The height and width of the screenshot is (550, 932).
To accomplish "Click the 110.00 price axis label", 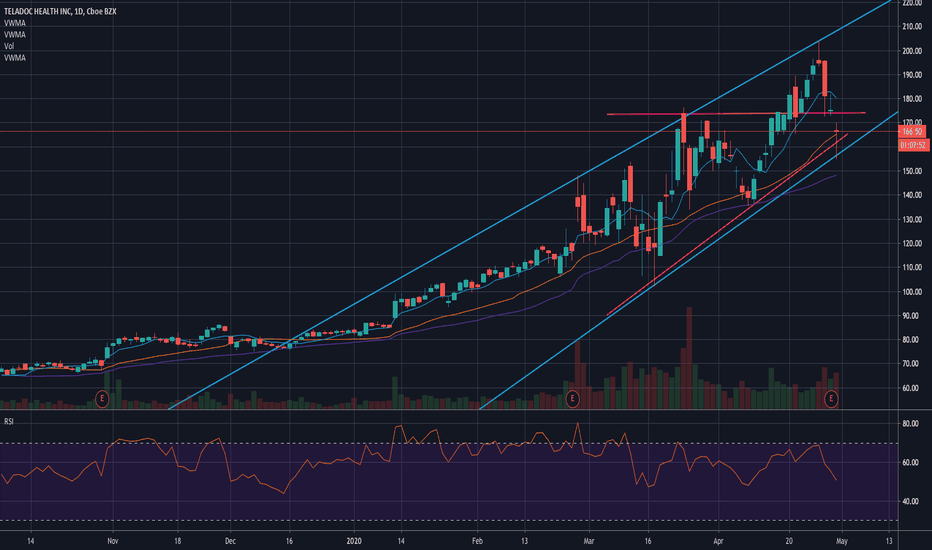I will 912,268.
